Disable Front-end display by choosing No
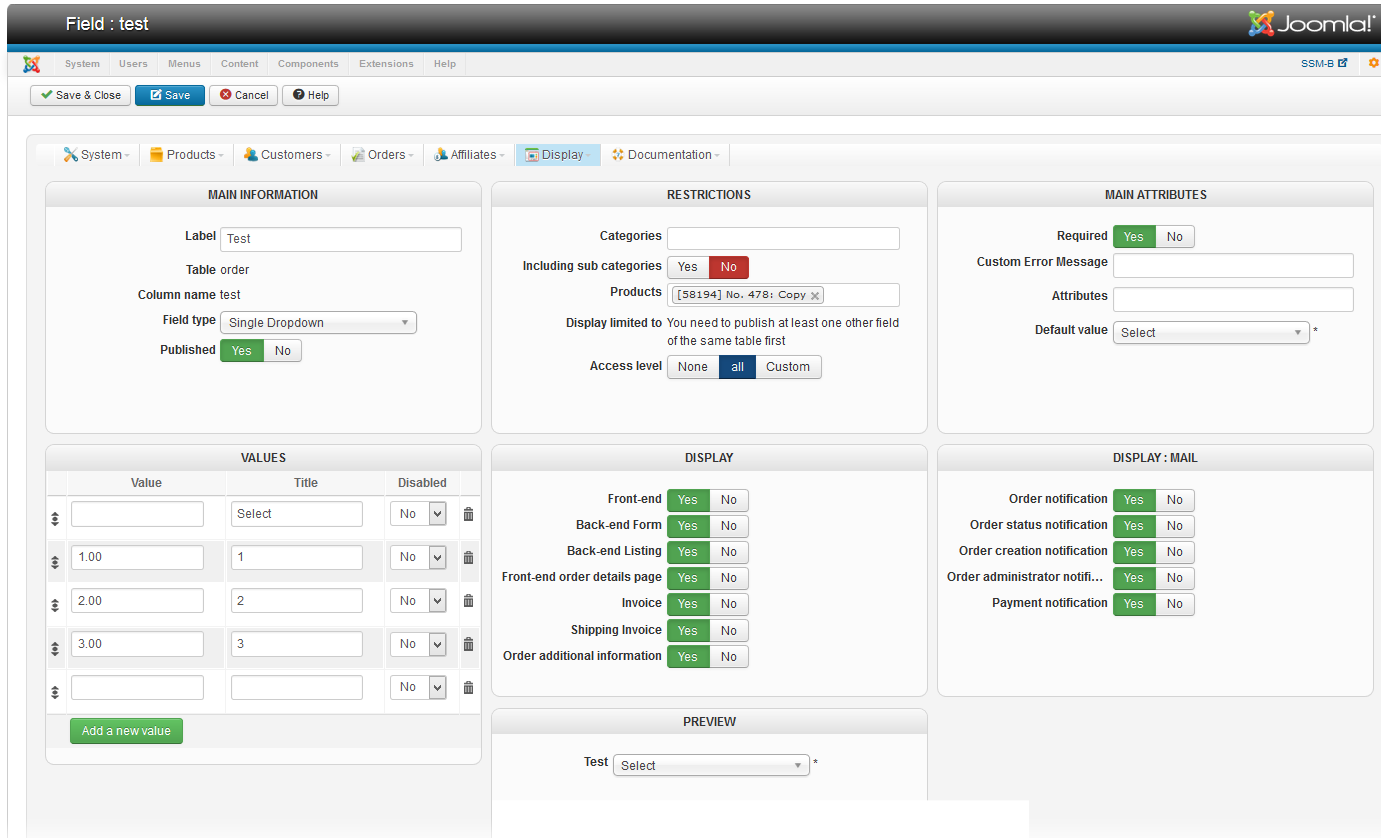 tap(729, 500)
